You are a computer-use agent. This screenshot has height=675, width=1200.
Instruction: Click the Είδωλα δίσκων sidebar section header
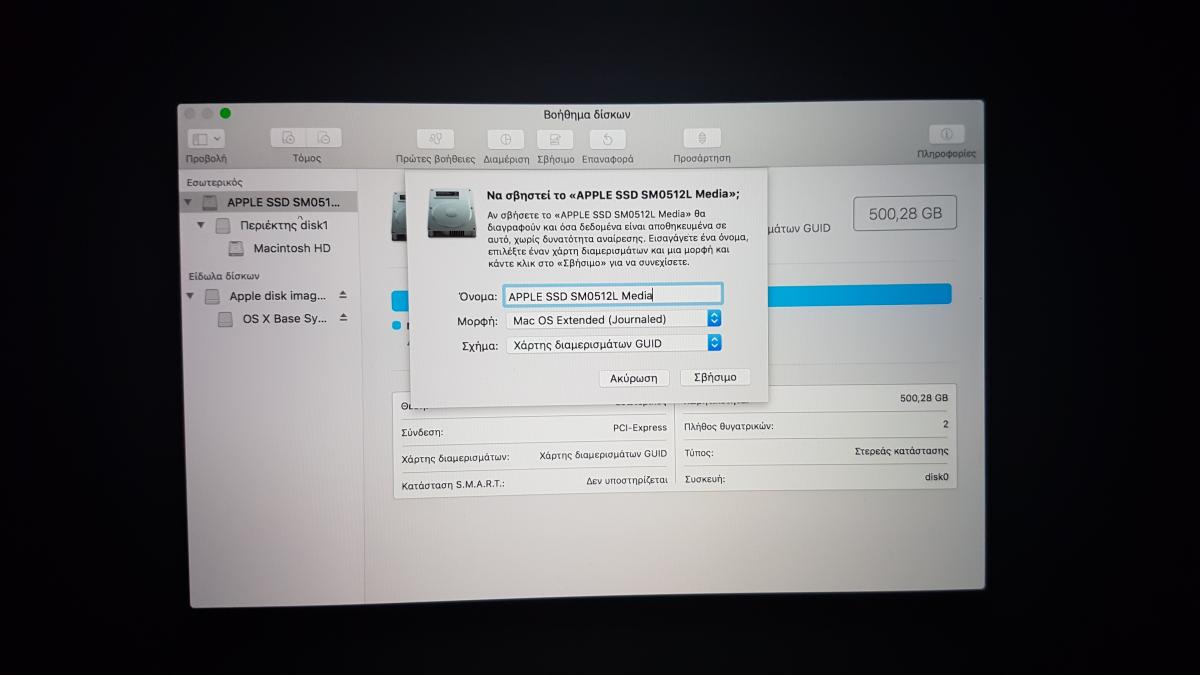coord(224,275)
